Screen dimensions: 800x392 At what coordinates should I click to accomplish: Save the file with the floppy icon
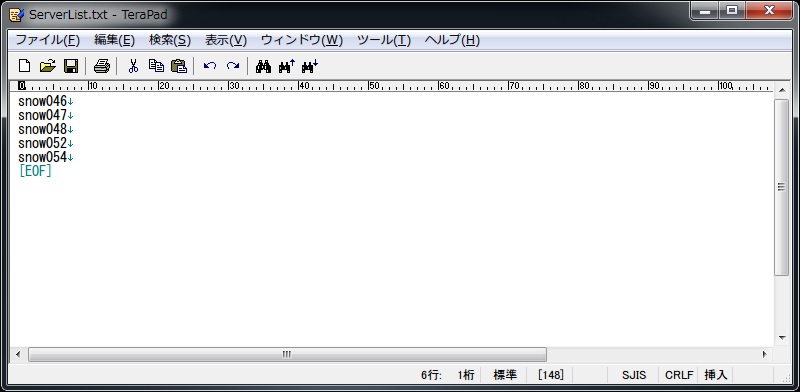click(x=70, y=66)
